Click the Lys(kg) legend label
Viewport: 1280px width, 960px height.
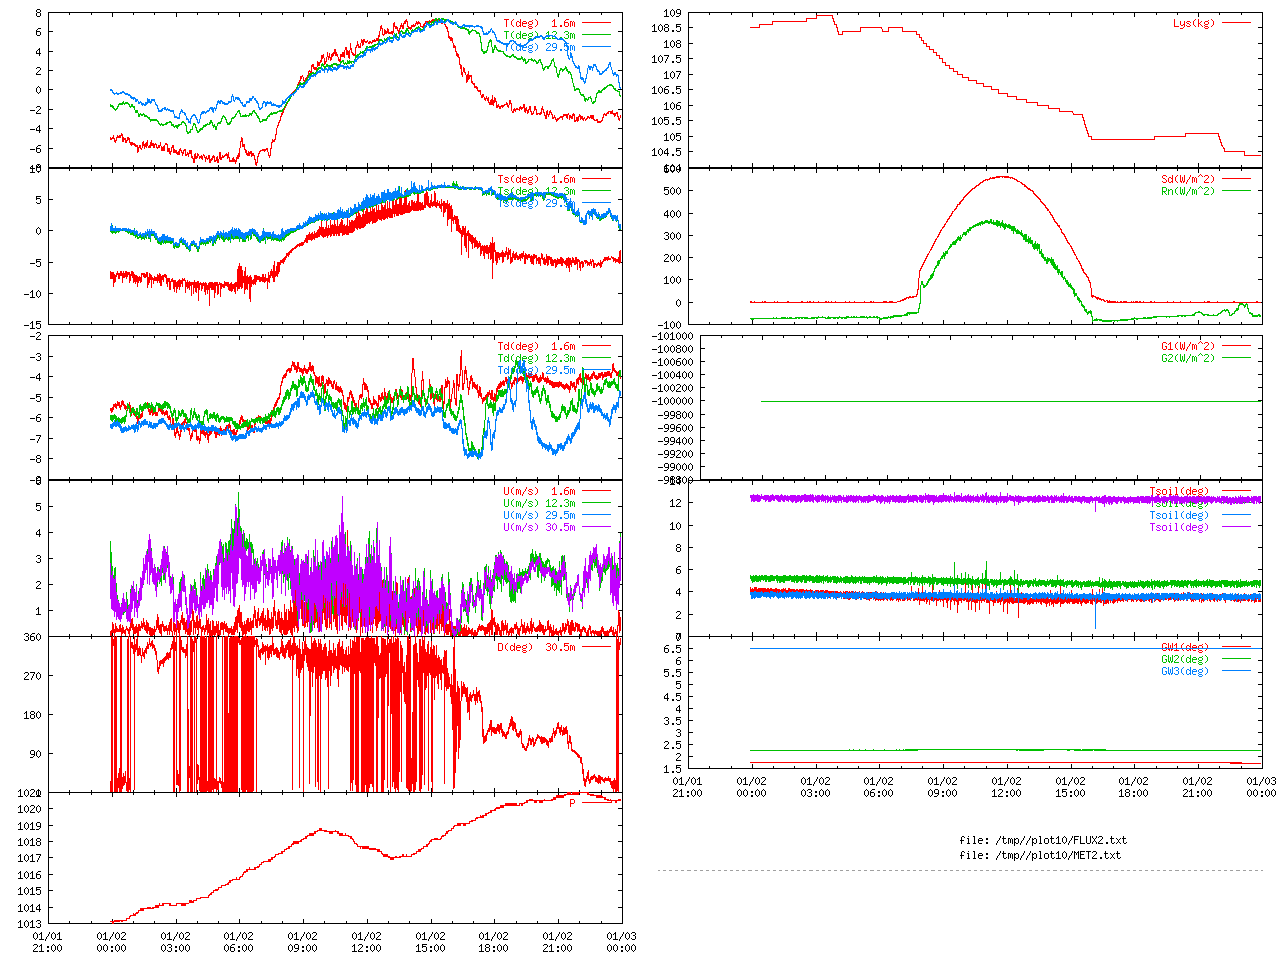pos(1193,23)
